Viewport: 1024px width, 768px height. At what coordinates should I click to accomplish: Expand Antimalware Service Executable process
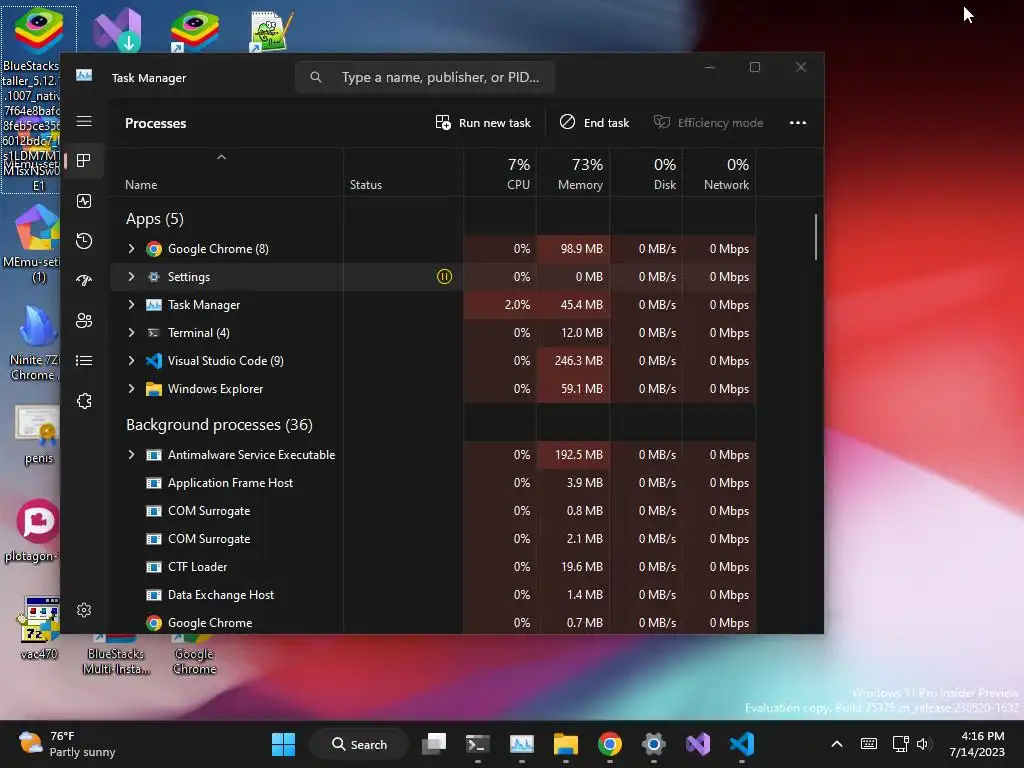point(131,455)
